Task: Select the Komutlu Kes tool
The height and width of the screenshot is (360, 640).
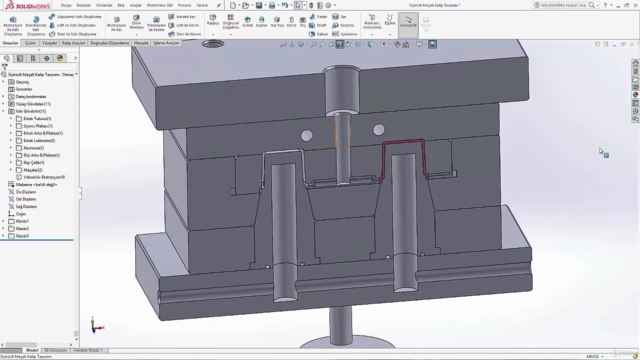Action: [x=182, y=17]
